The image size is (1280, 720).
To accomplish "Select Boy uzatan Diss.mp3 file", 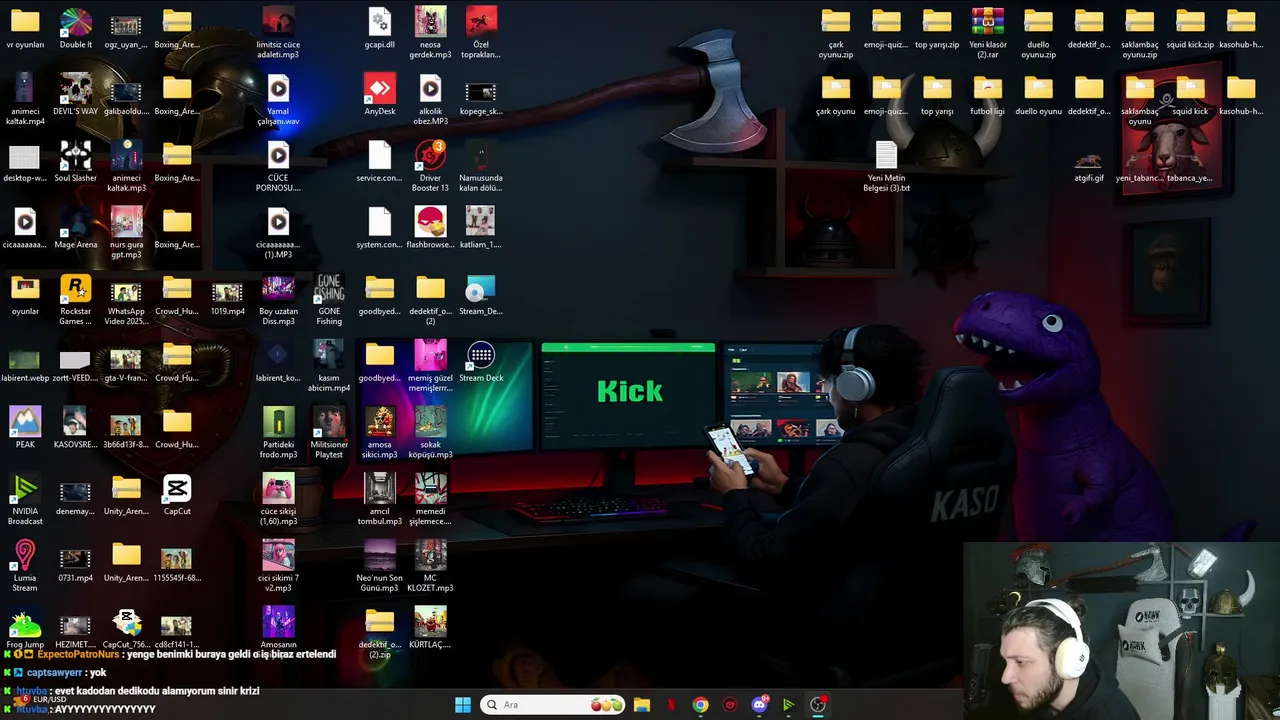I will click(279, 300).
